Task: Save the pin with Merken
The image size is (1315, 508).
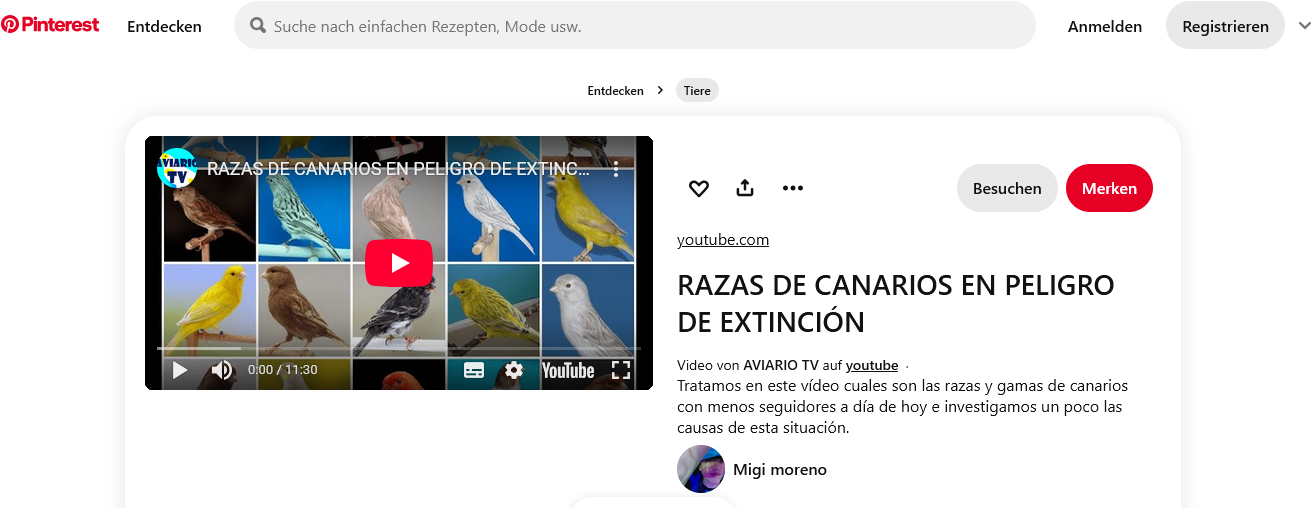Action: coord(1109,188)
